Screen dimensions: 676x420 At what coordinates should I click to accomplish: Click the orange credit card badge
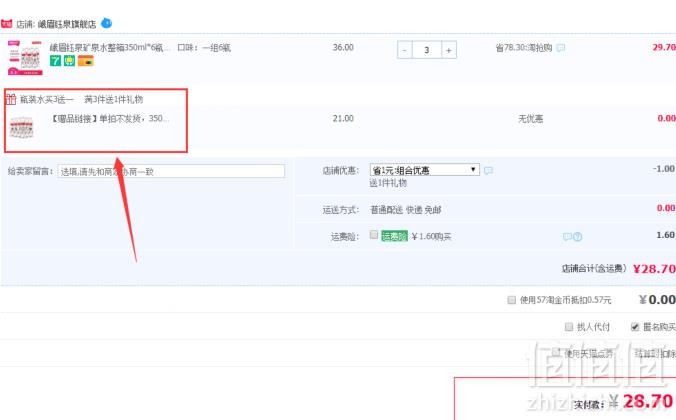(86, 61)
